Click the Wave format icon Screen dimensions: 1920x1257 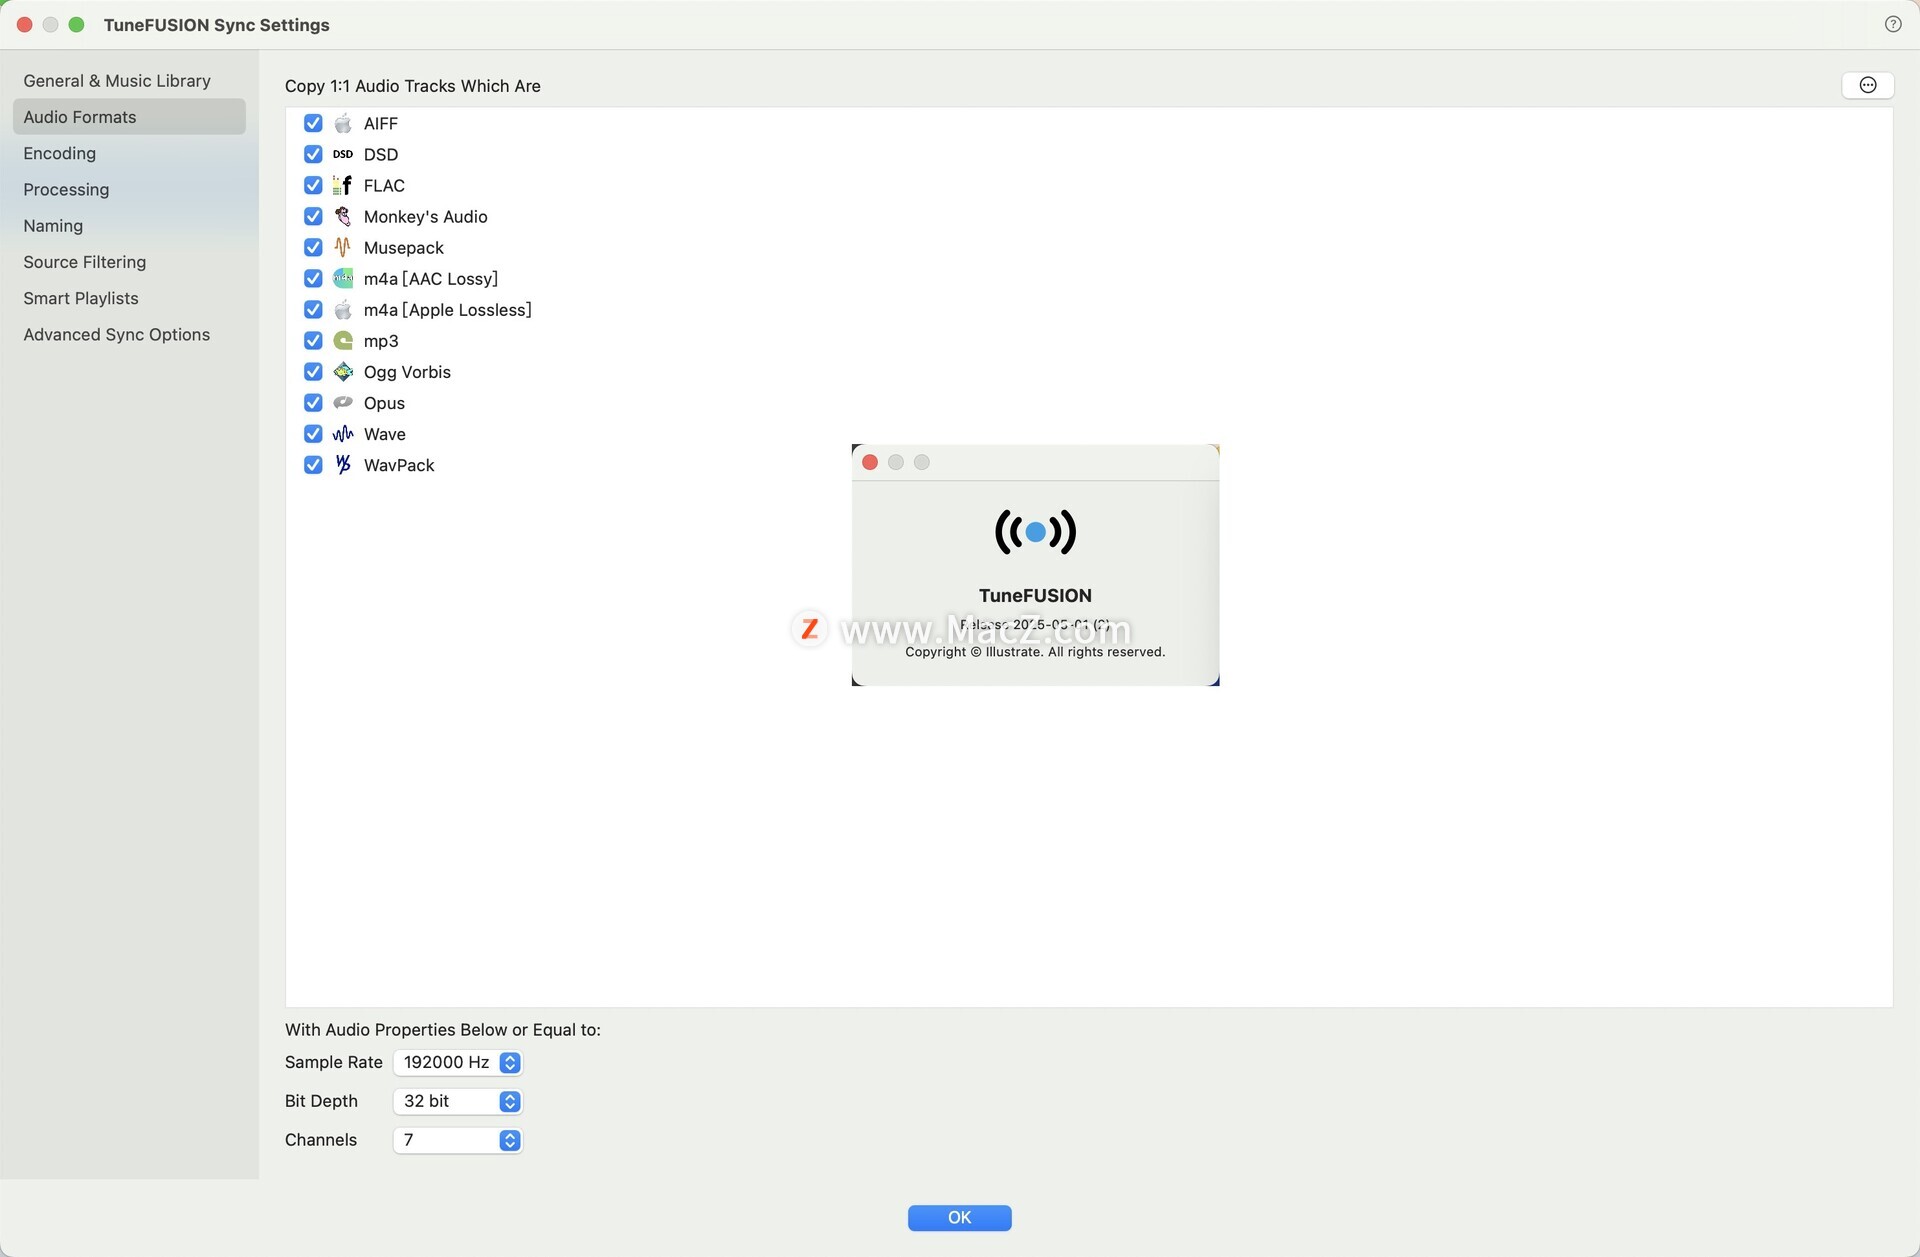coord(343,433)
